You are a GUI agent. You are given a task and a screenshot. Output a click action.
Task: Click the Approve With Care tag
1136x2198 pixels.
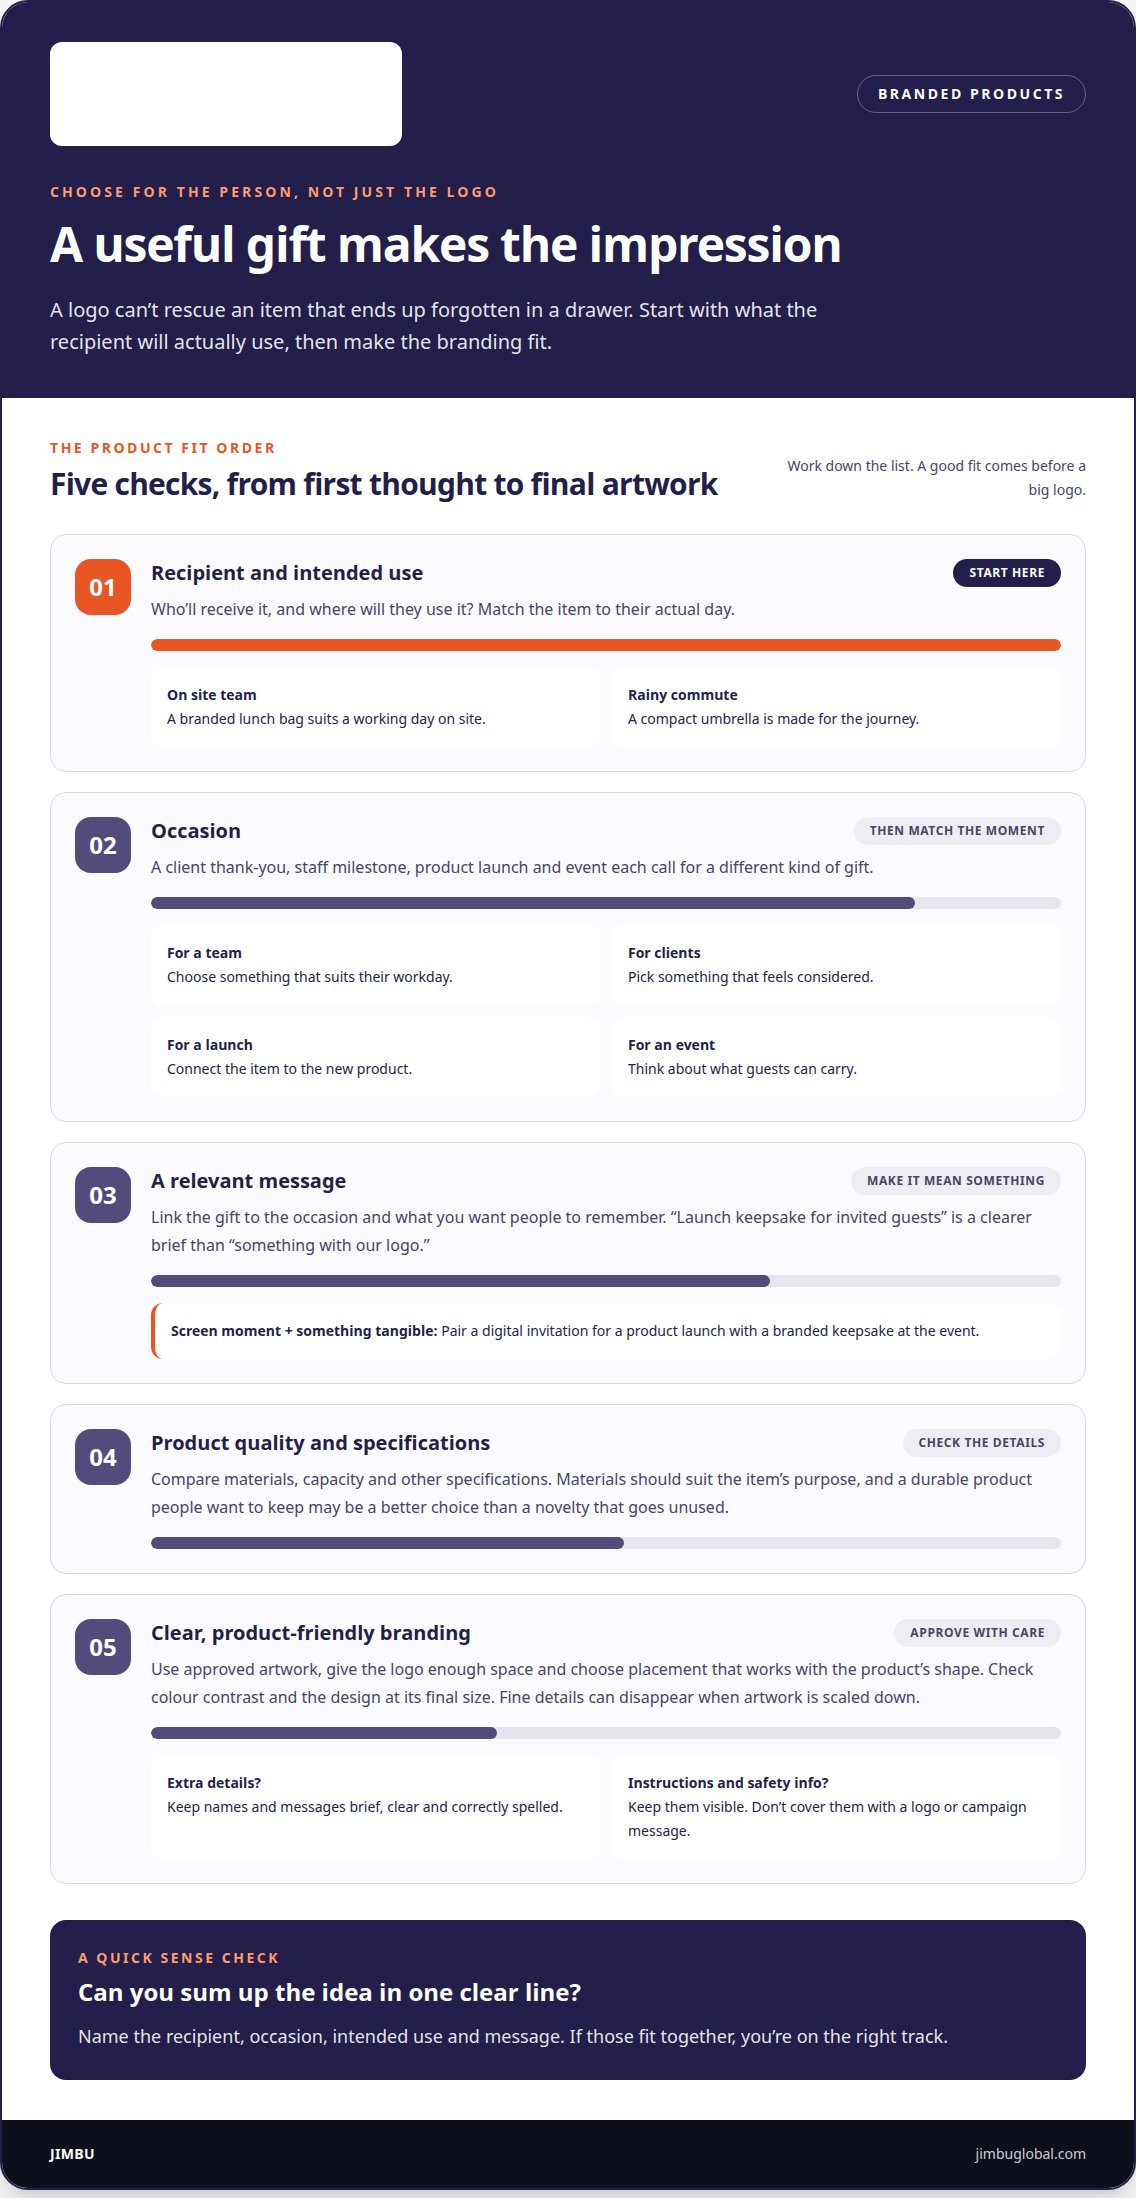977,1633
